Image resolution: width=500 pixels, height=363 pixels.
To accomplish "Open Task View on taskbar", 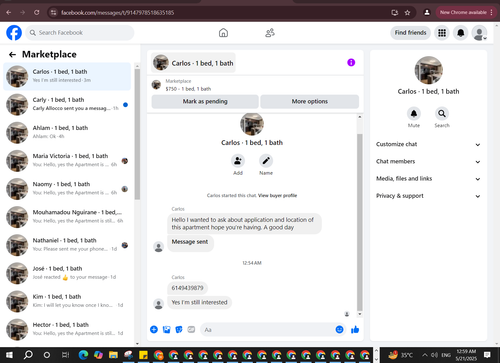I will (65, 355).
